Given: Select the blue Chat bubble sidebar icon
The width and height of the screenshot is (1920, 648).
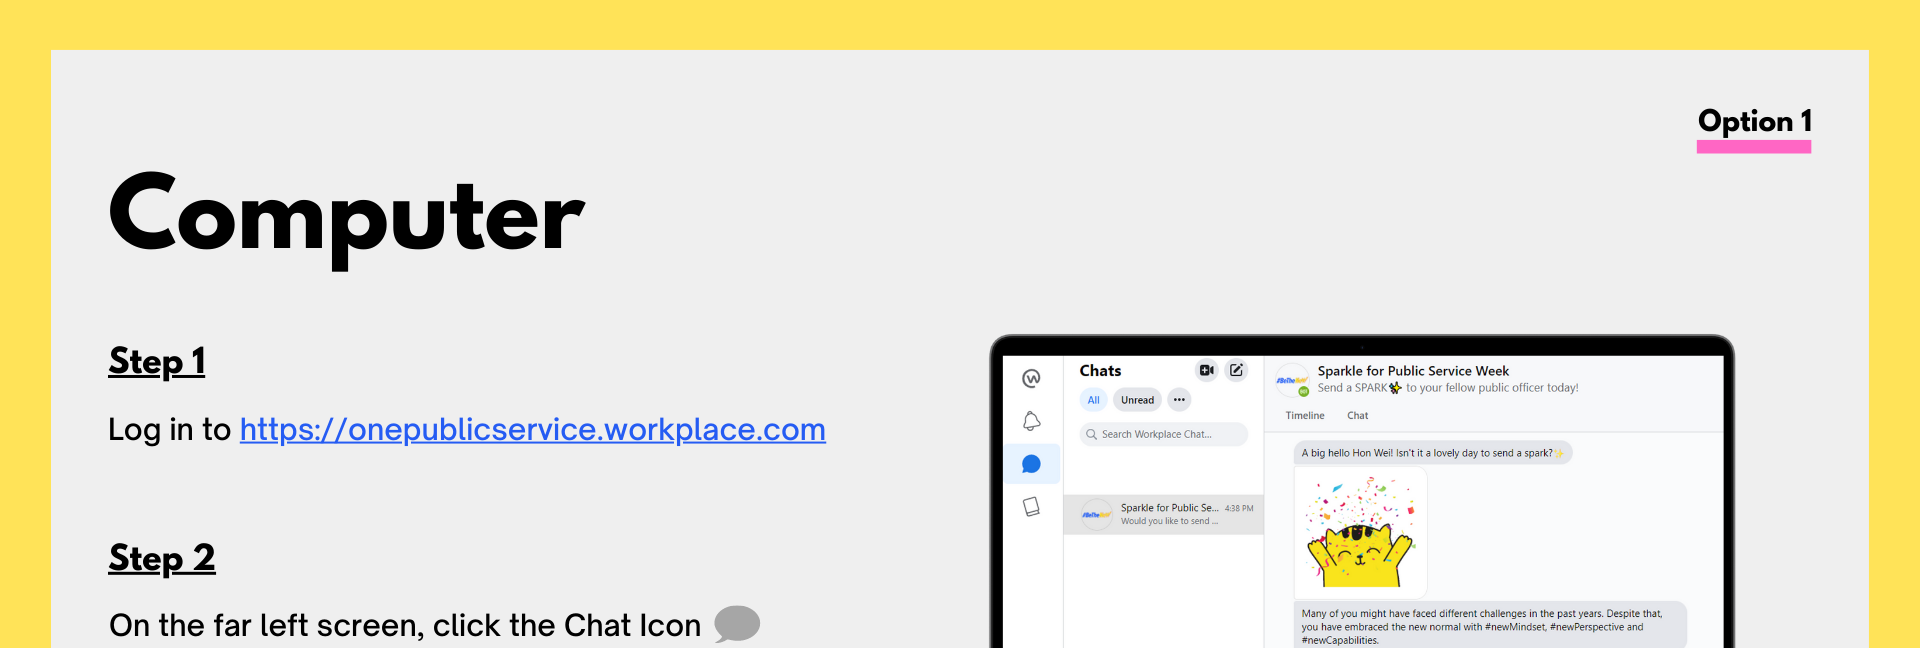Looking at the screenshot, I should click(x=1031, y=464).
